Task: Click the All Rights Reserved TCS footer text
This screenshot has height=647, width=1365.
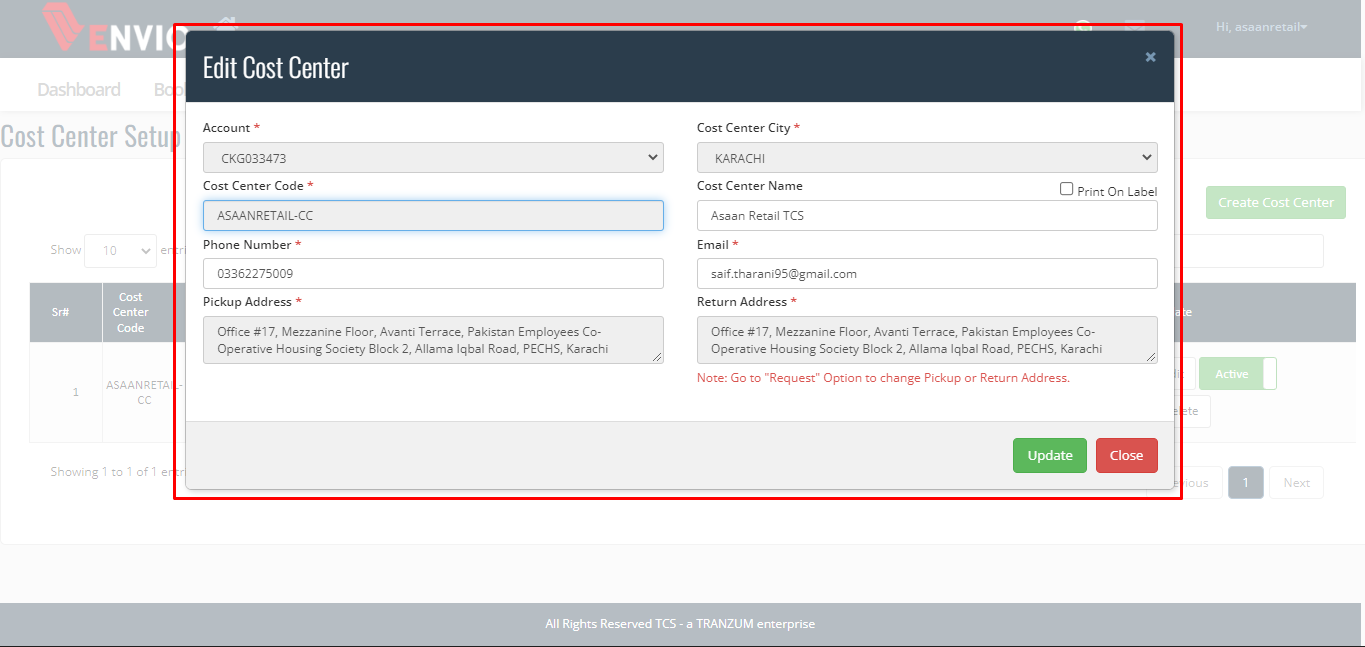Action: [x=680, y=624]
